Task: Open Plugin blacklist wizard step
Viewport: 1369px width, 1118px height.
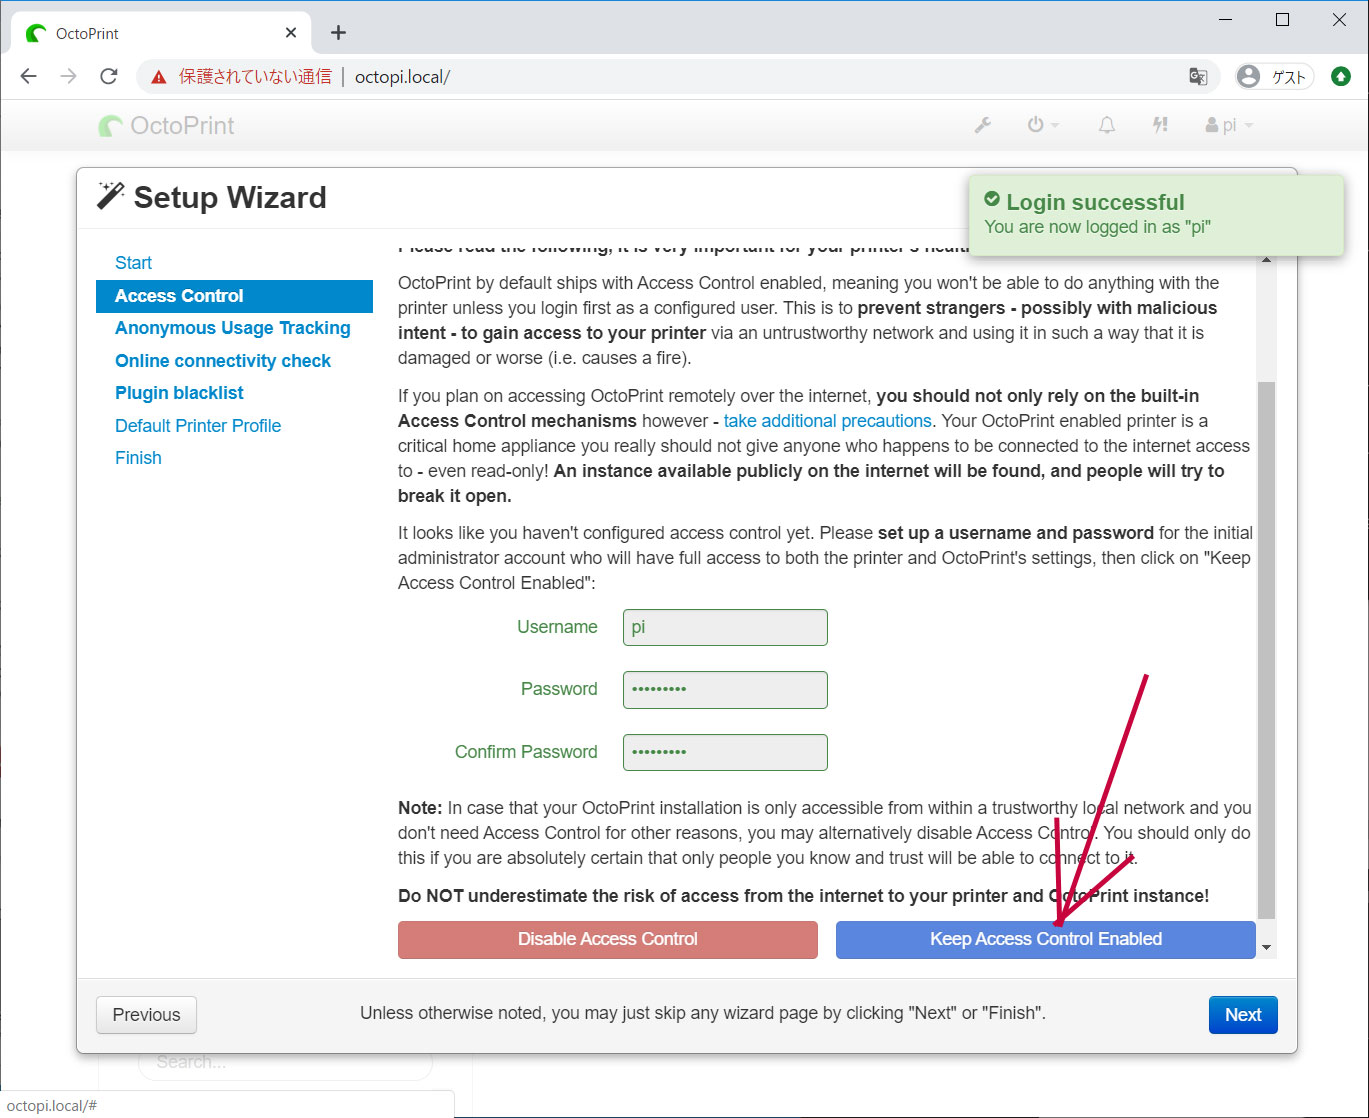Action: coord(179,393)
